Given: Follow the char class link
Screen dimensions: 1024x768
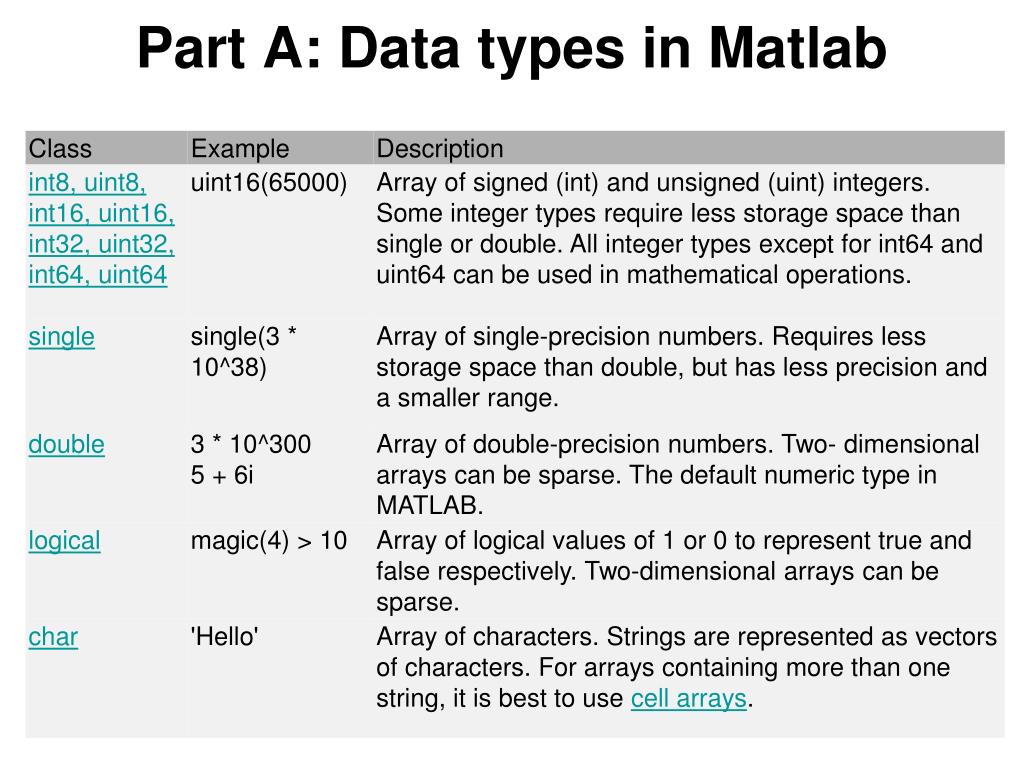Looking at the screenshot, I should (53, 637).
